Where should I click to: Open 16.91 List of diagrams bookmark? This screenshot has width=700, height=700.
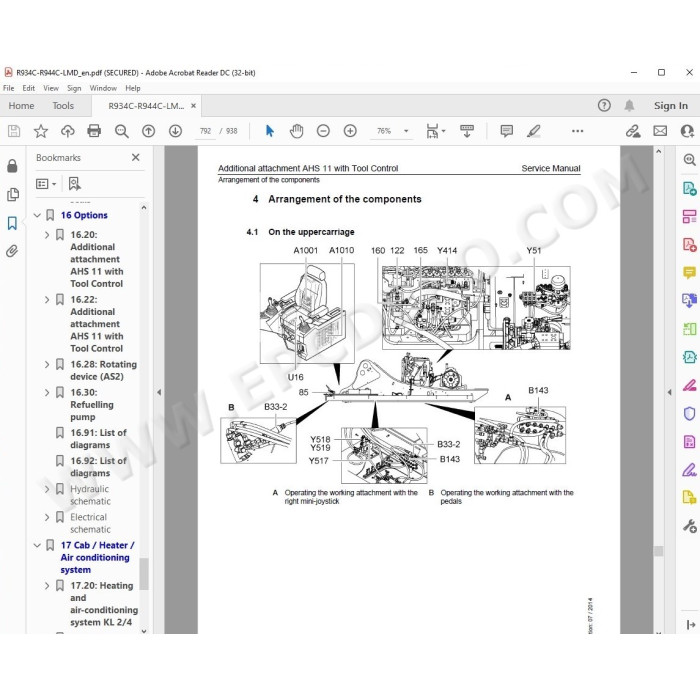coord(98,439)
